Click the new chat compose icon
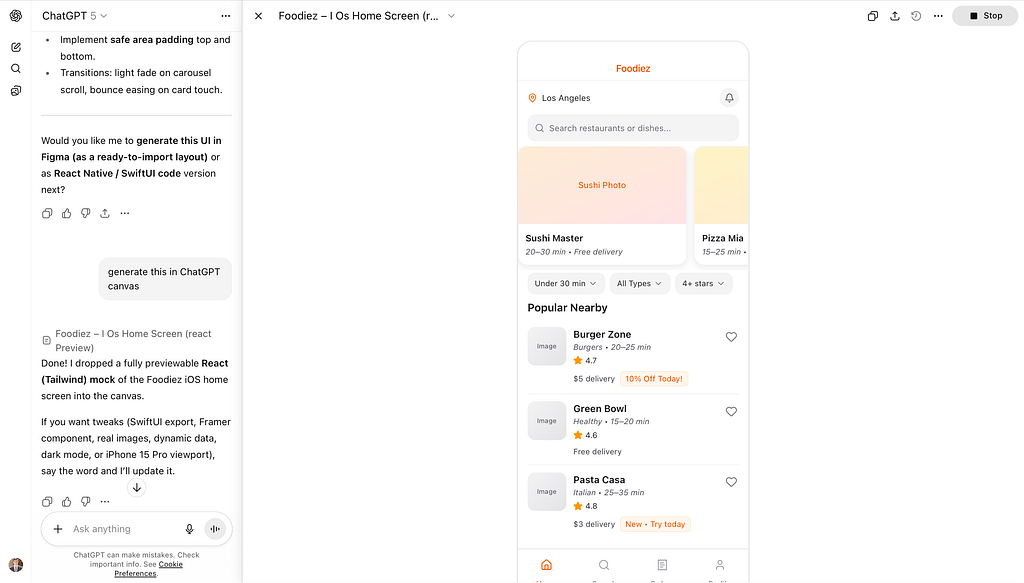Viewport: 1024px width, 583px height. point(16,47)
